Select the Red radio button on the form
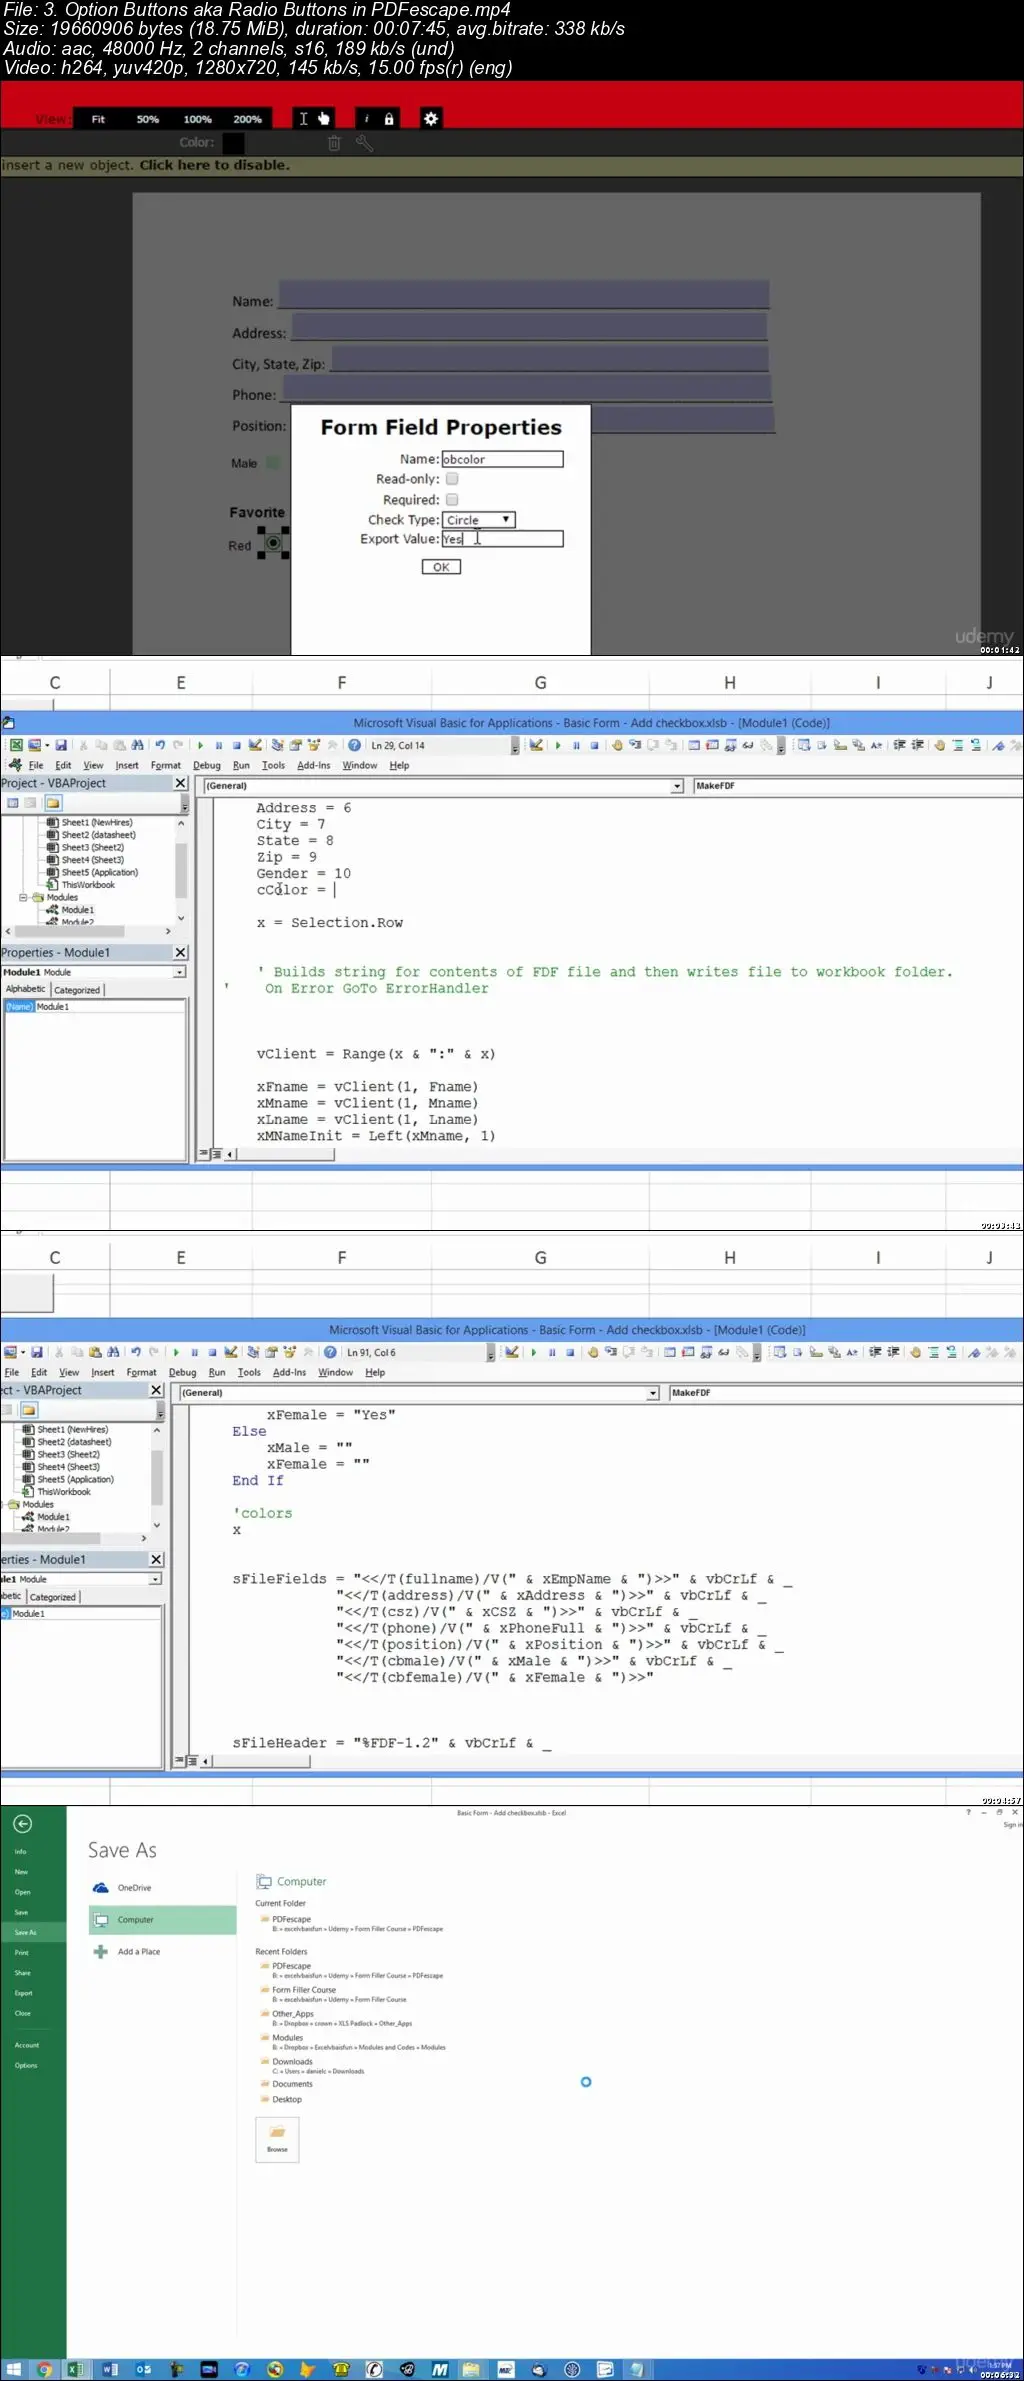Image resolution: width=1024 pixels, height=2381 pixels. (x=273, y=543)
